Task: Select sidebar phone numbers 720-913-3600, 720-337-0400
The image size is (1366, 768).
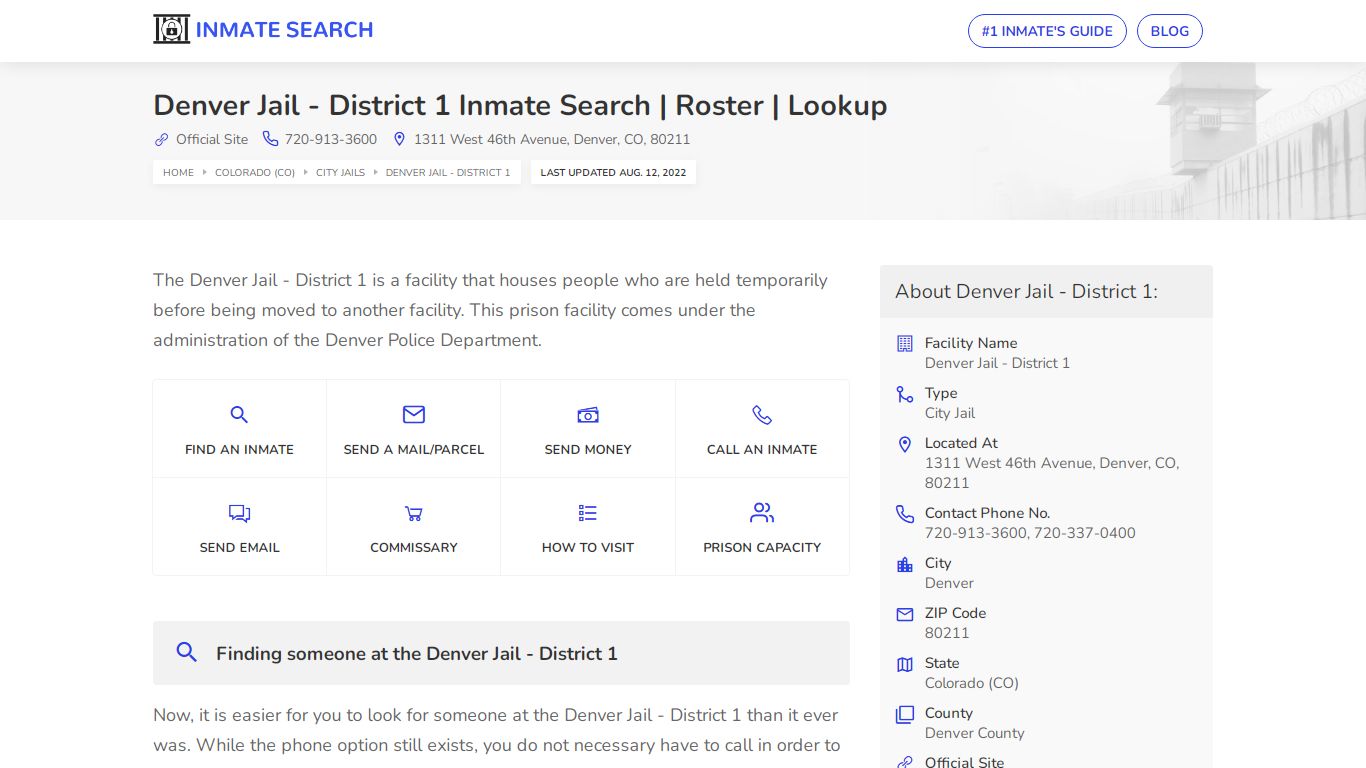Action: click(x=1030, y=533)
